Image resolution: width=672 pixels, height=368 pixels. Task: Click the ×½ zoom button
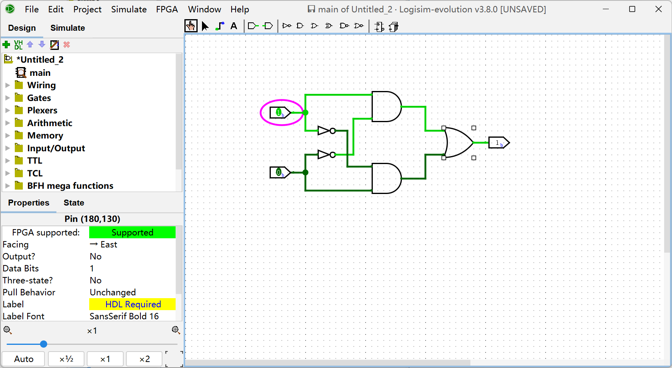point(66,359)
